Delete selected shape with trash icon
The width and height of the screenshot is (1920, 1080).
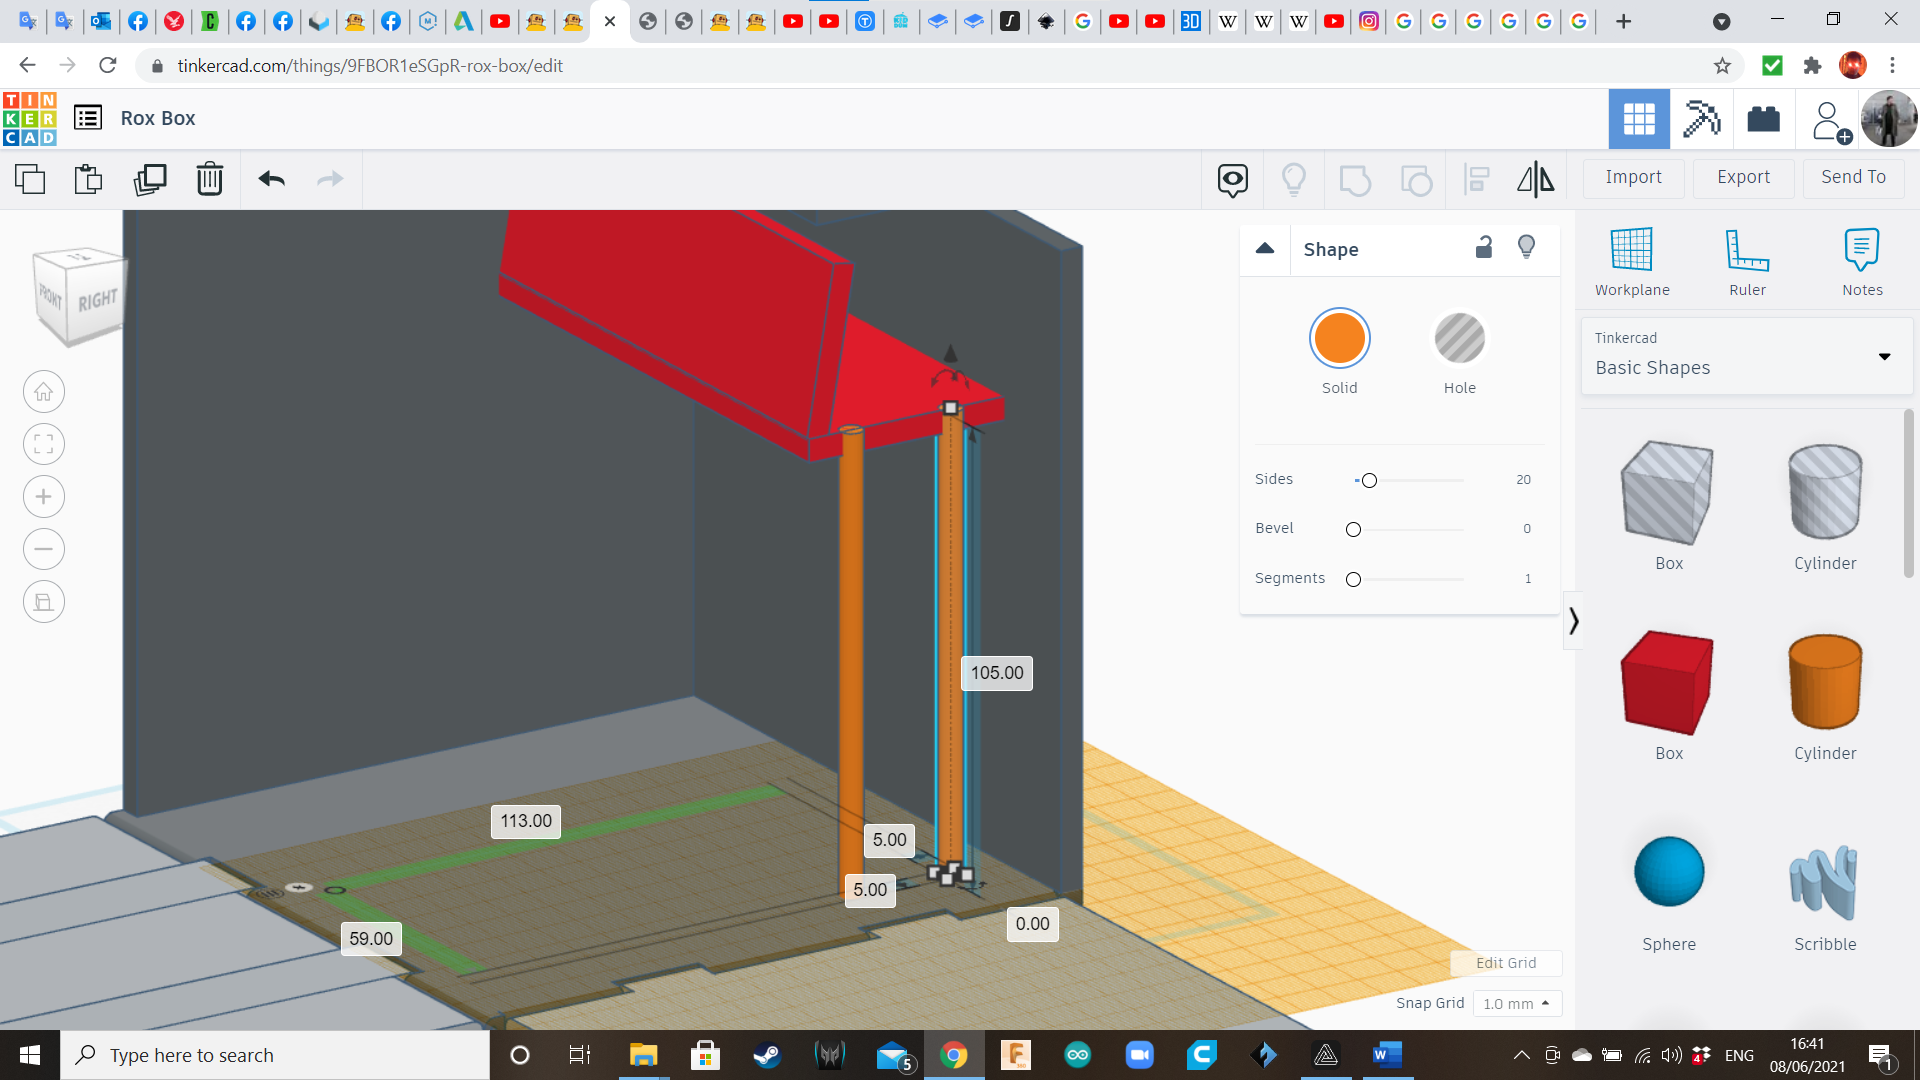209,179
